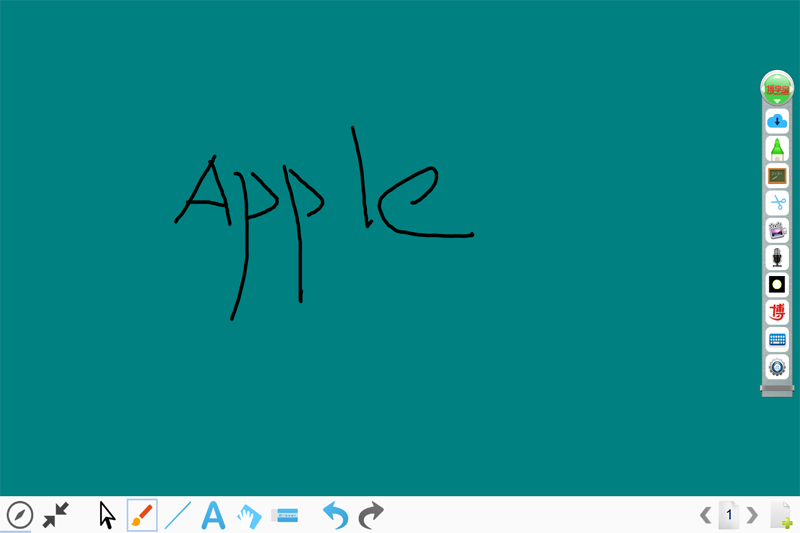Select the arrow pointer tool
Screen dimensions: 800x533
[107, 515]
